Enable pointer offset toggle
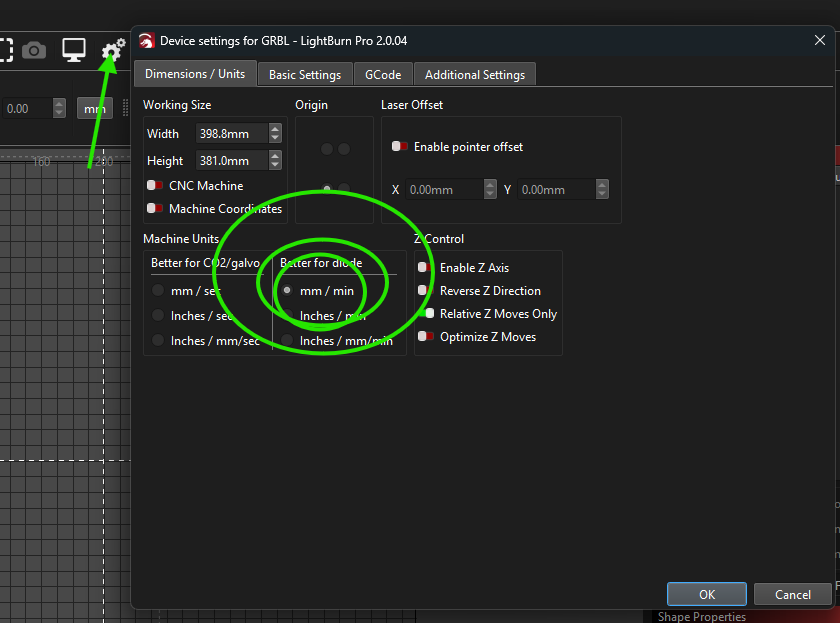 click(400, 147)
